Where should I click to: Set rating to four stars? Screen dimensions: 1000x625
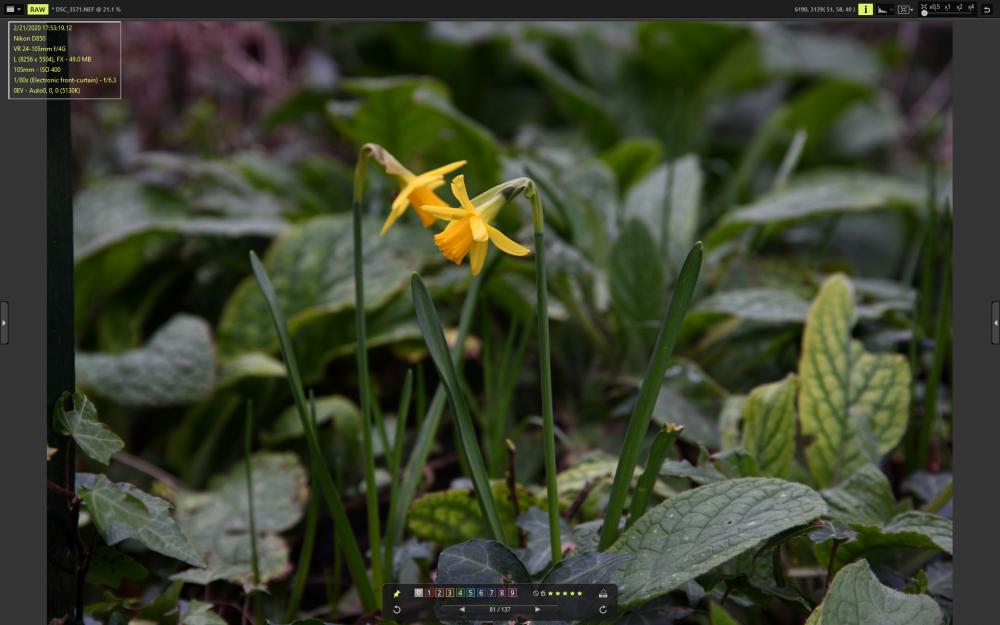[x=572, y=594]
